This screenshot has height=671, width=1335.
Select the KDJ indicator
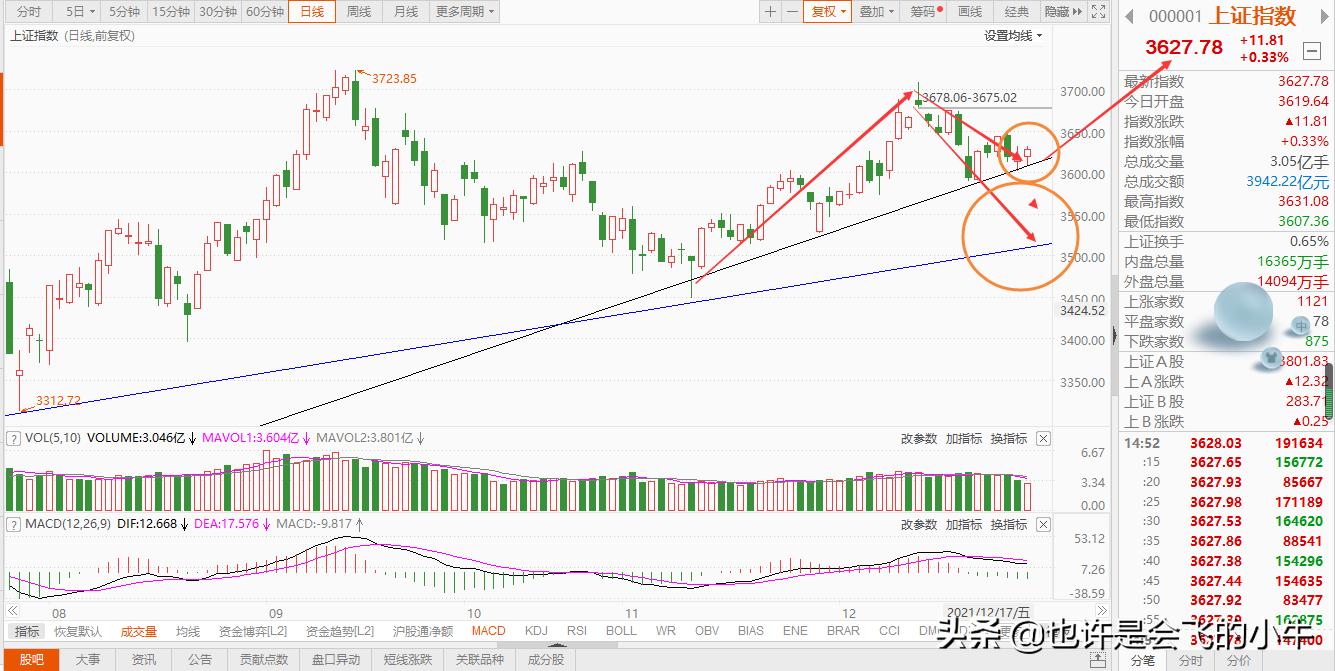(536, 631)
